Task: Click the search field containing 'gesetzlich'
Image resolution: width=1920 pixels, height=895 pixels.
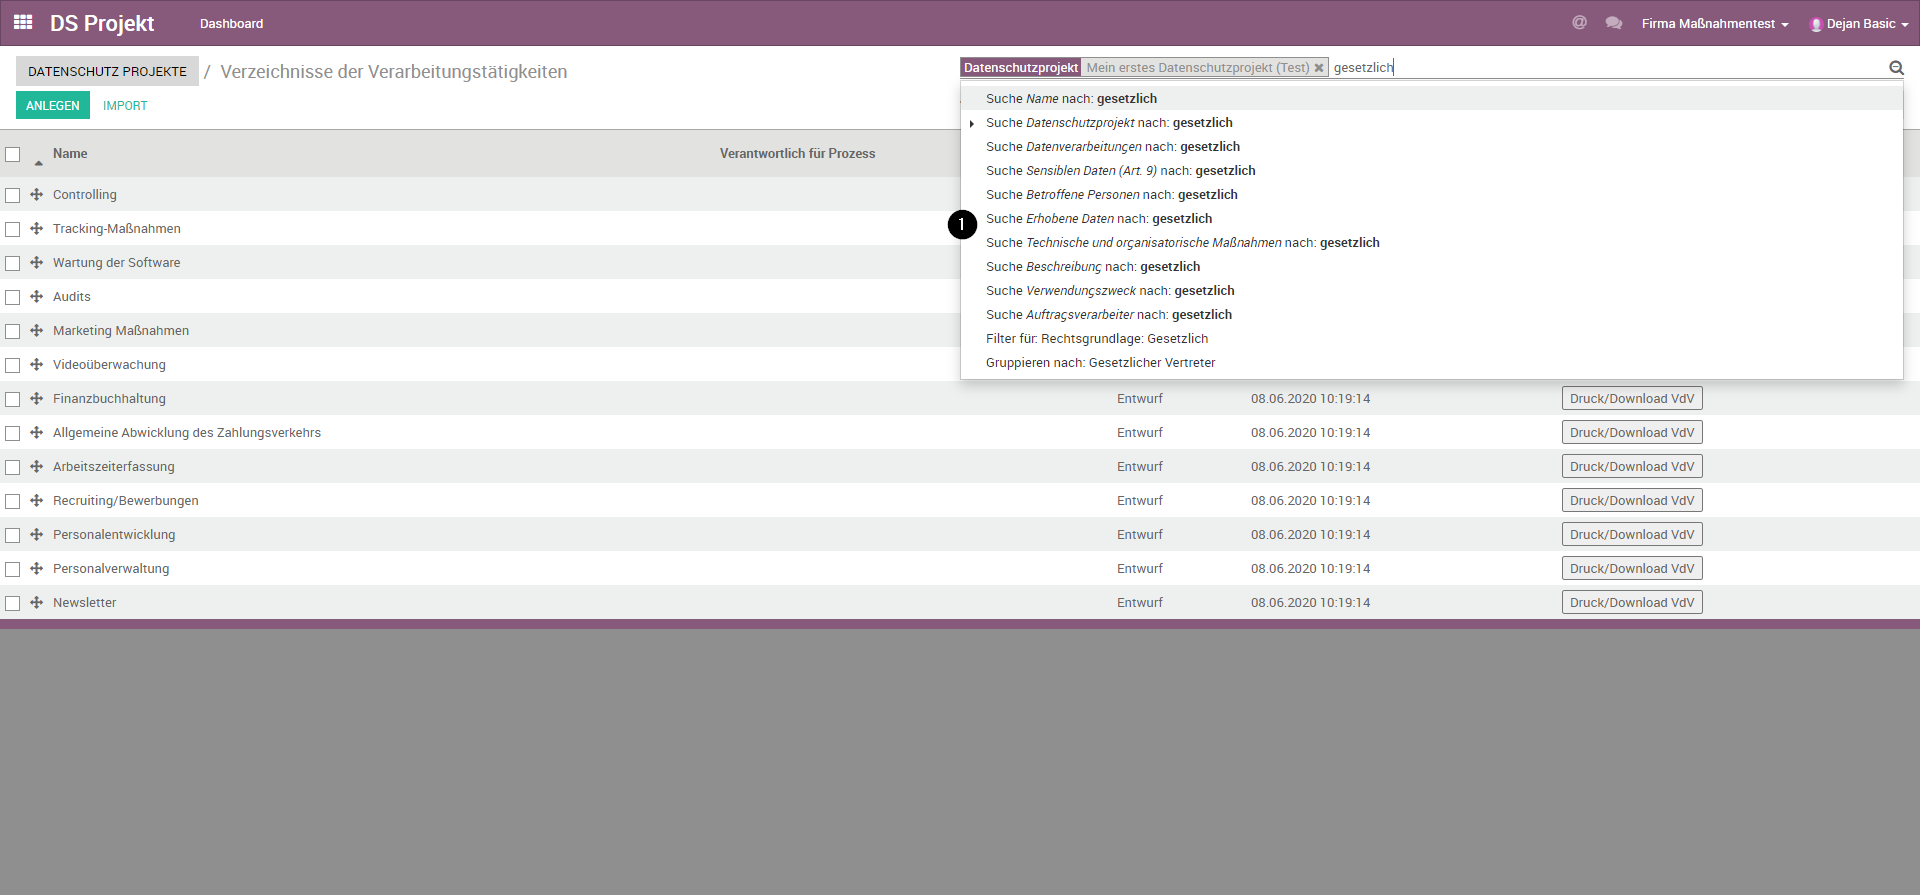Action: pos(1600,68)
